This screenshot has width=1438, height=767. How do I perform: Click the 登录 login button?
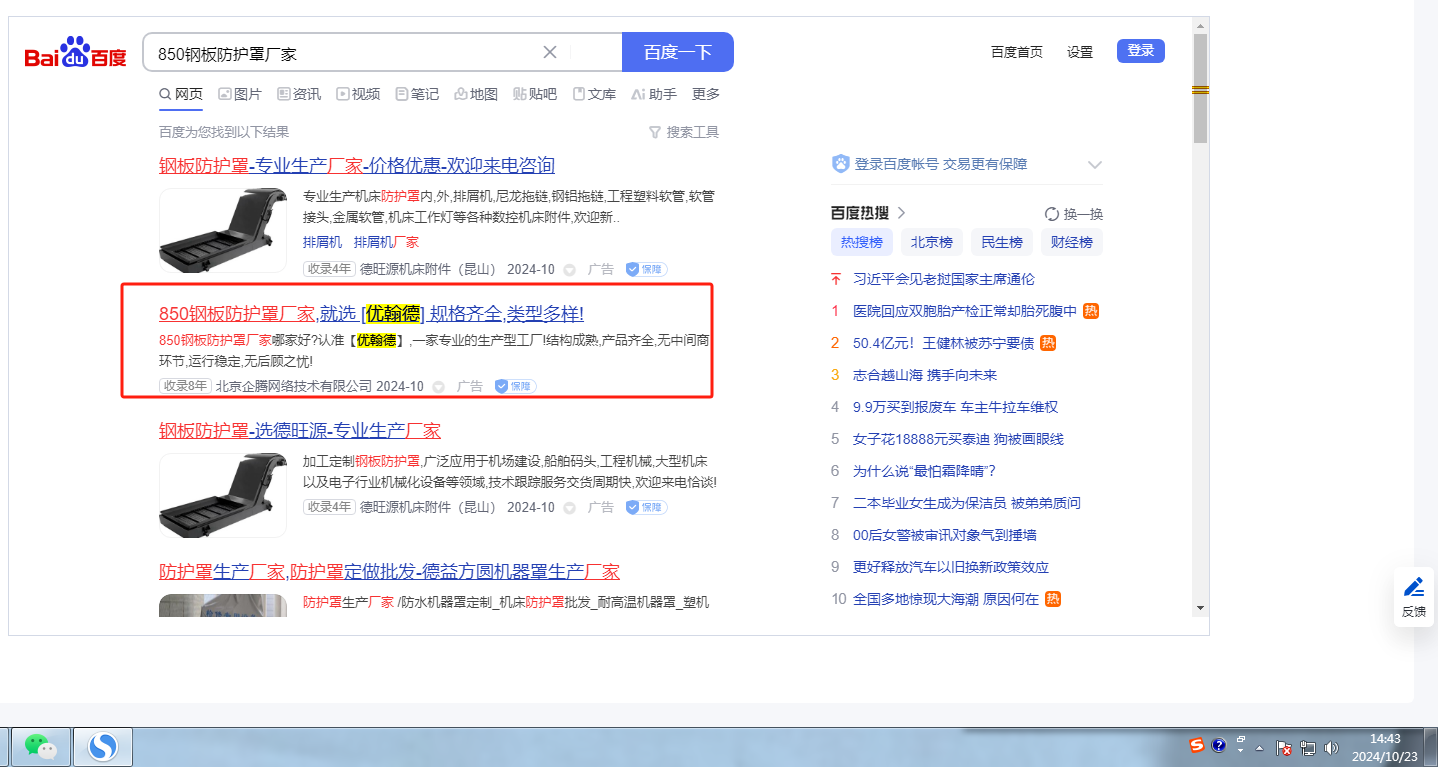coord(1140,51)
